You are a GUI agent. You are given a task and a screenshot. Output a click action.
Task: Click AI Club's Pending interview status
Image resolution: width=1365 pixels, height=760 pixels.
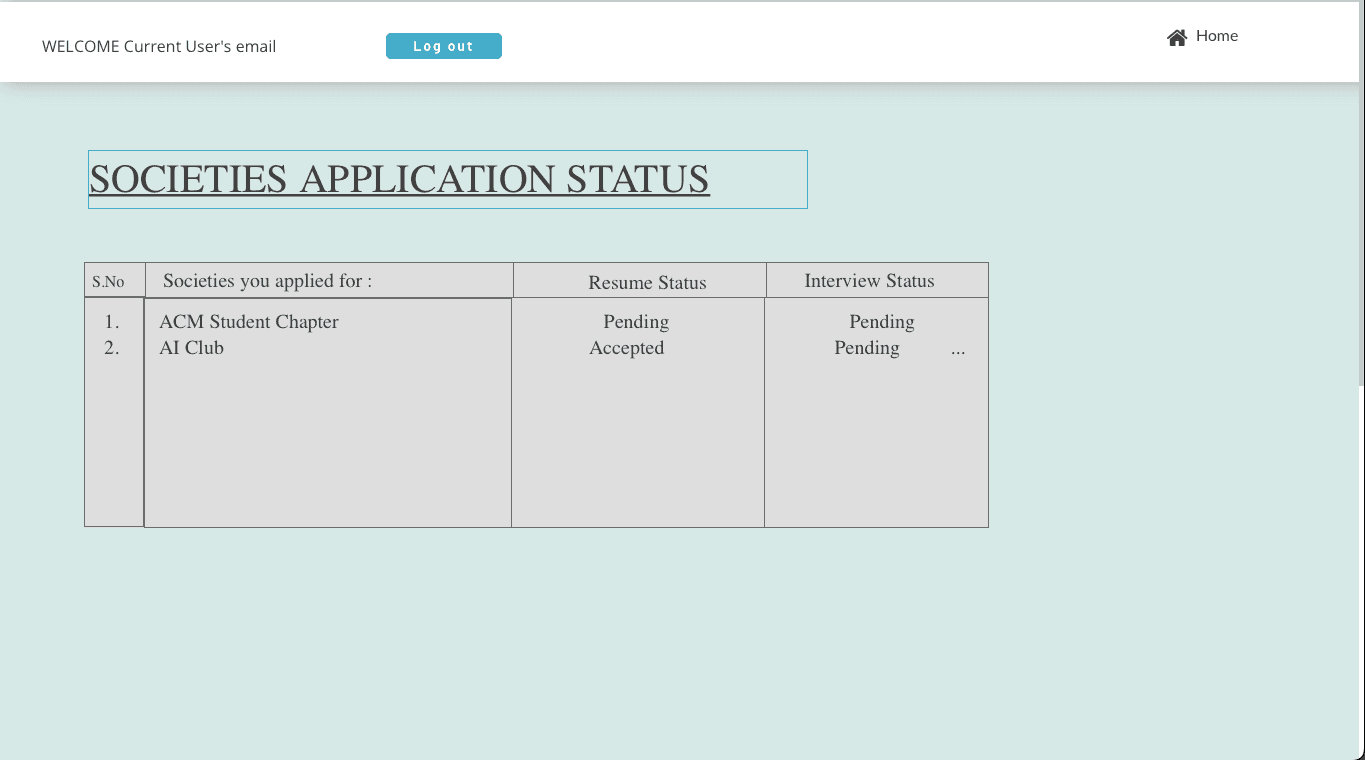point(867,348)
